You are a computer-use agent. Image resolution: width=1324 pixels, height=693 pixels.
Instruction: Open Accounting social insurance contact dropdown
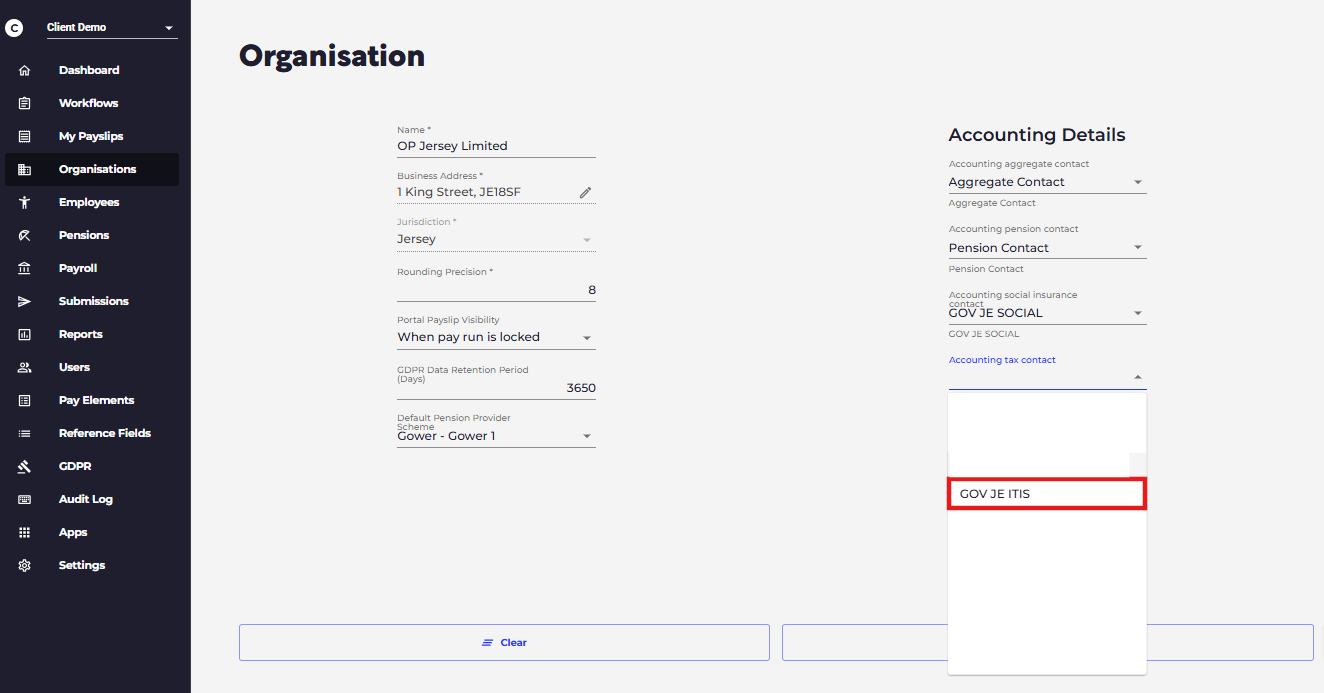[1047, 313]
